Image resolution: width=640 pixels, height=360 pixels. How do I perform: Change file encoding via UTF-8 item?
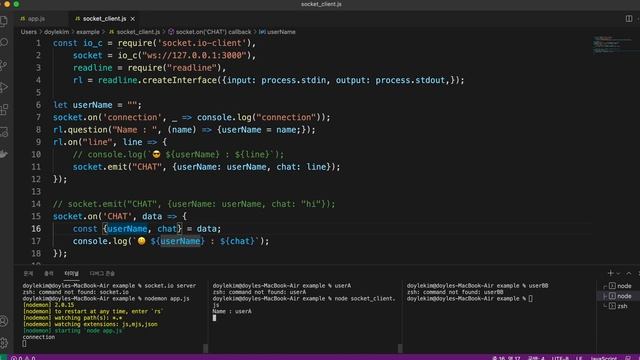click(560, 358)
